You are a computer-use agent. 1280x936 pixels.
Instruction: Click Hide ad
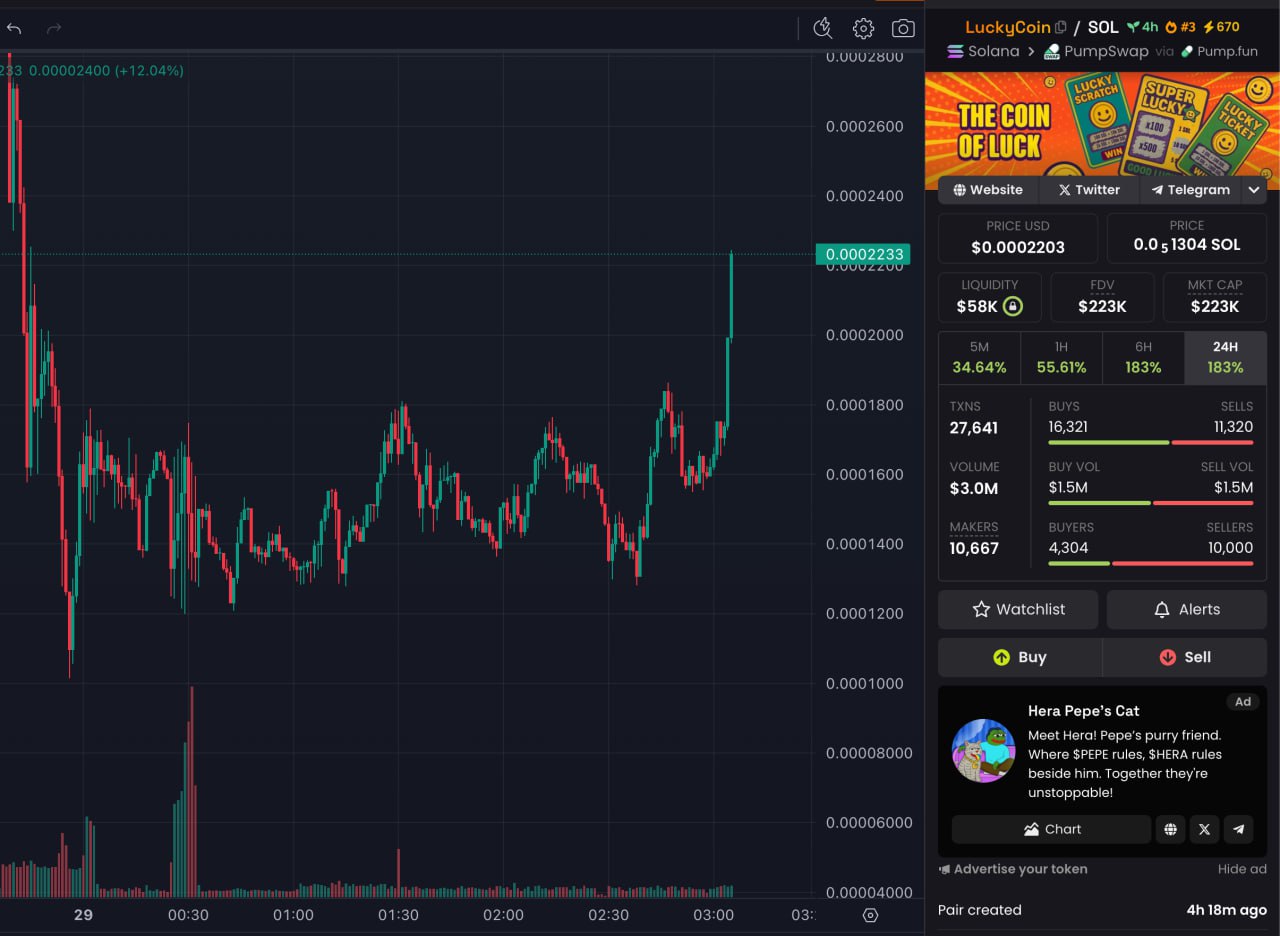[1242, 869]
